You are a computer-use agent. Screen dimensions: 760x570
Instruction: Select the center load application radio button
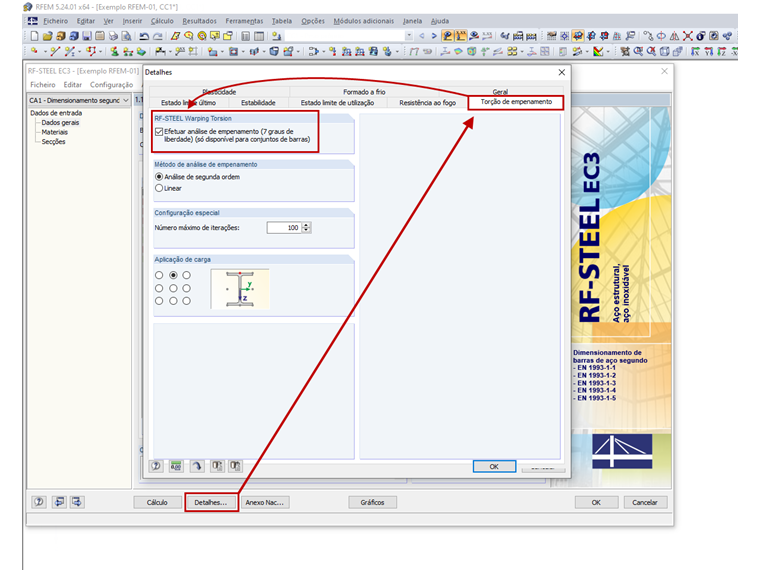[173, 288]
